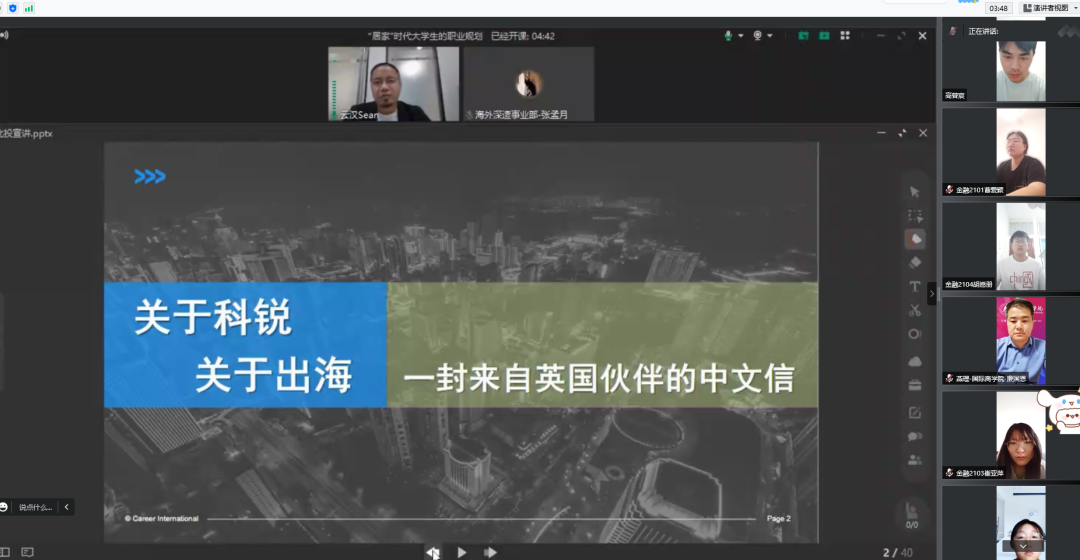This screenshot has width=1080, height=560.
Task: Open the grid layout view icon
Action: (845, 36)
